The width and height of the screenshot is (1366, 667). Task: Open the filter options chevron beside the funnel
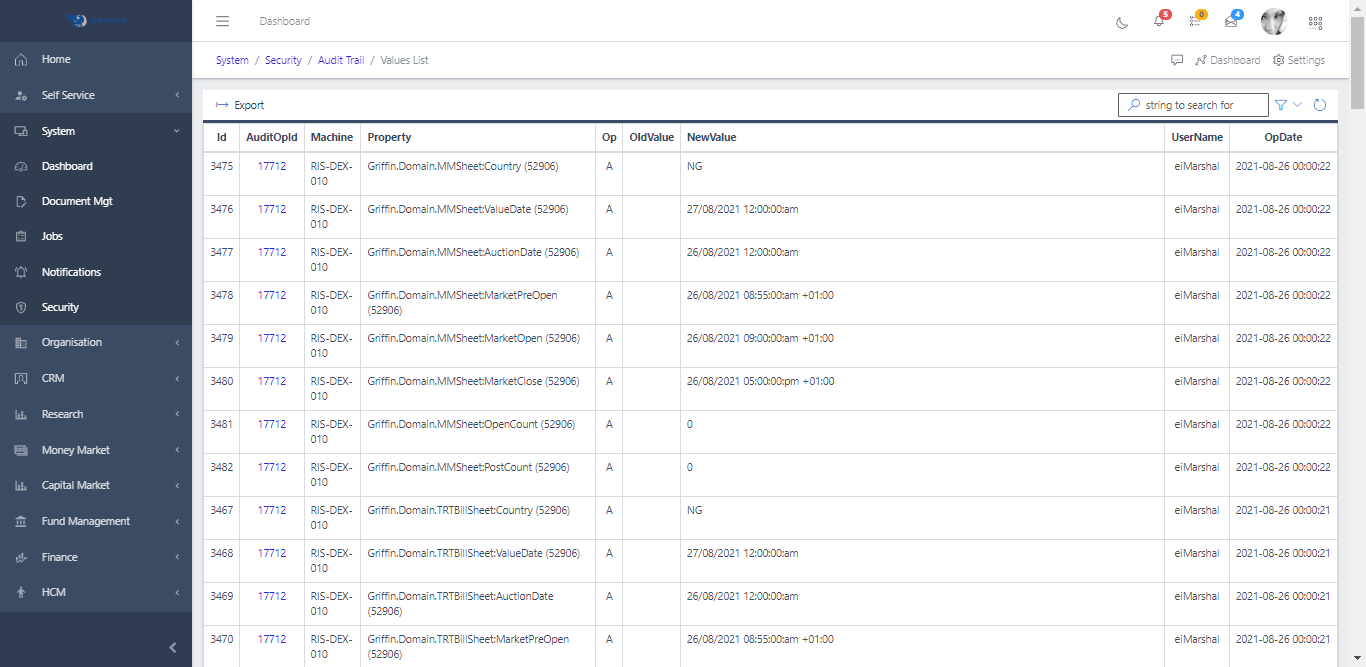[x=1296, y=104]
